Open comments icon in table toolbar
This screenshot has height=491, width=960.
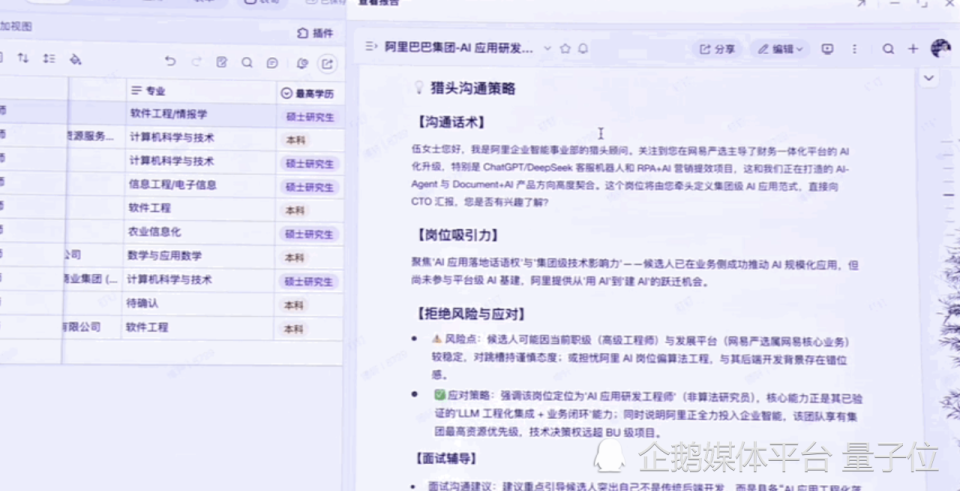click(272, 63)
